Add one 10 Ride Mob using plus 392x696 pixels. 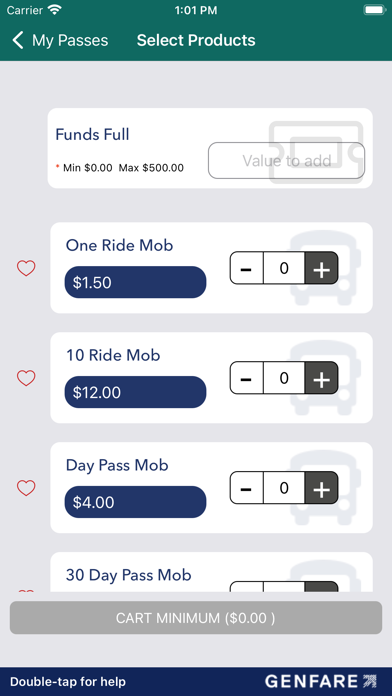click(x=321, y=378)
